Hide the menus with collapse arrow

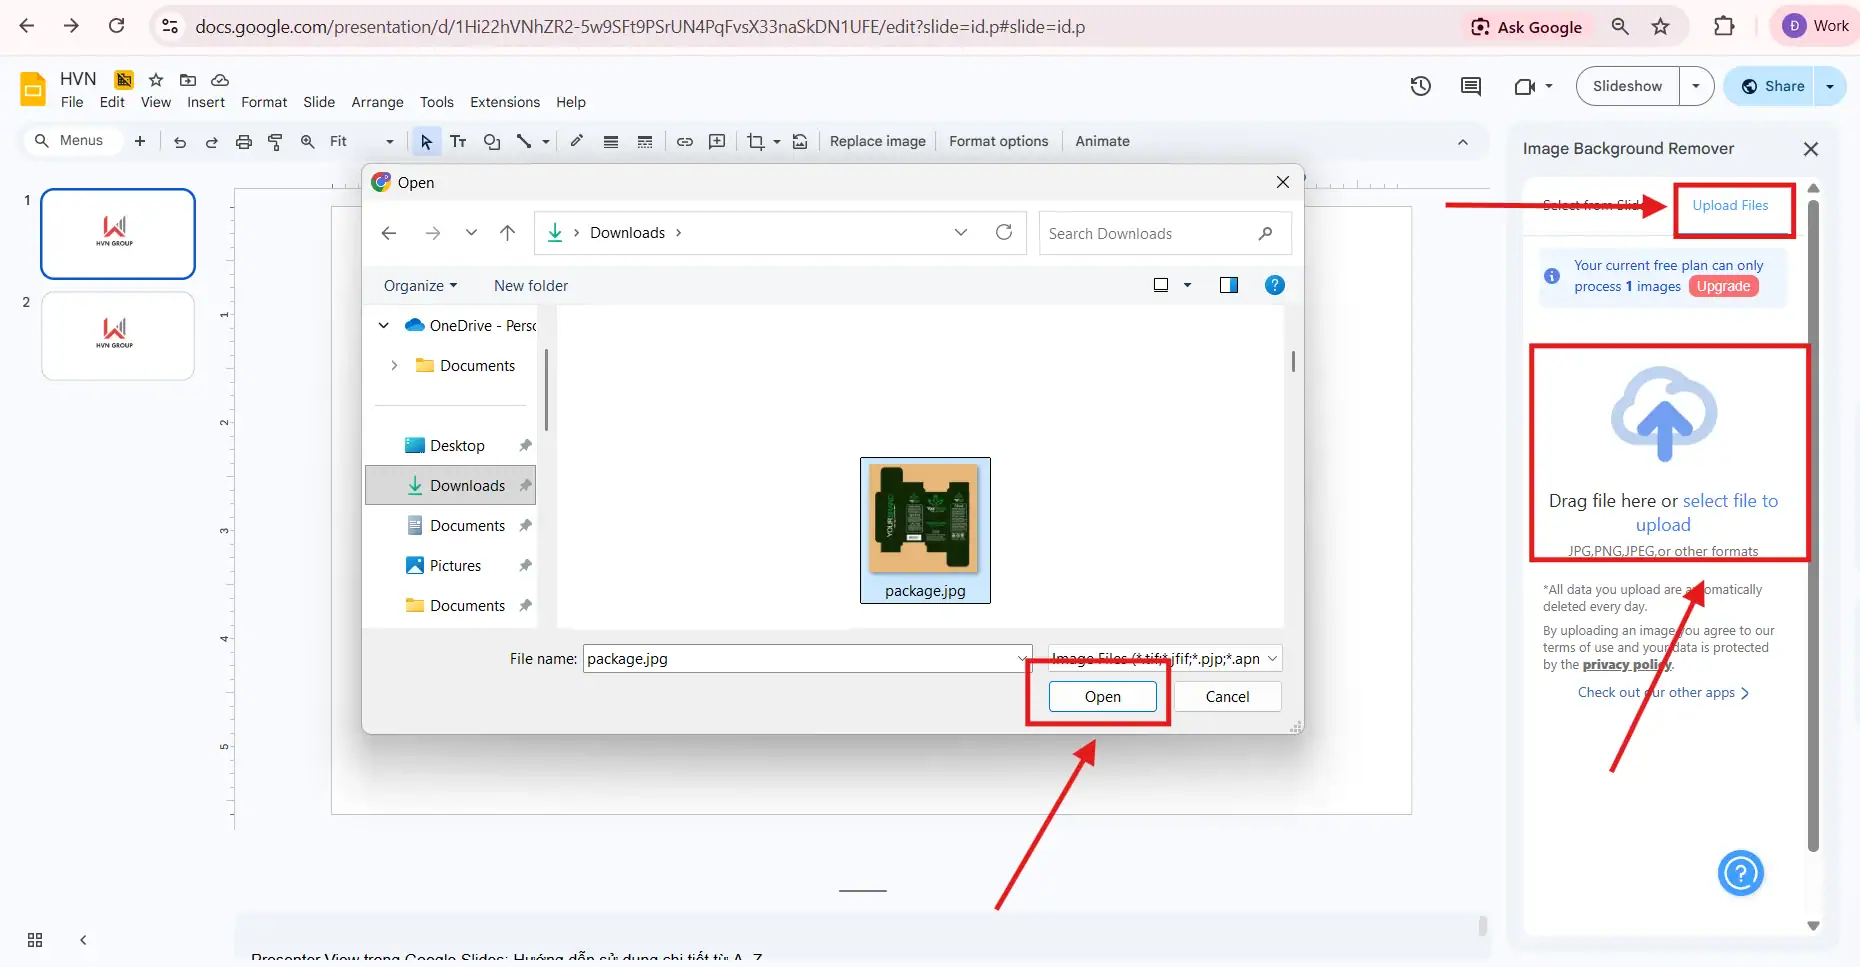(1462, 142)
